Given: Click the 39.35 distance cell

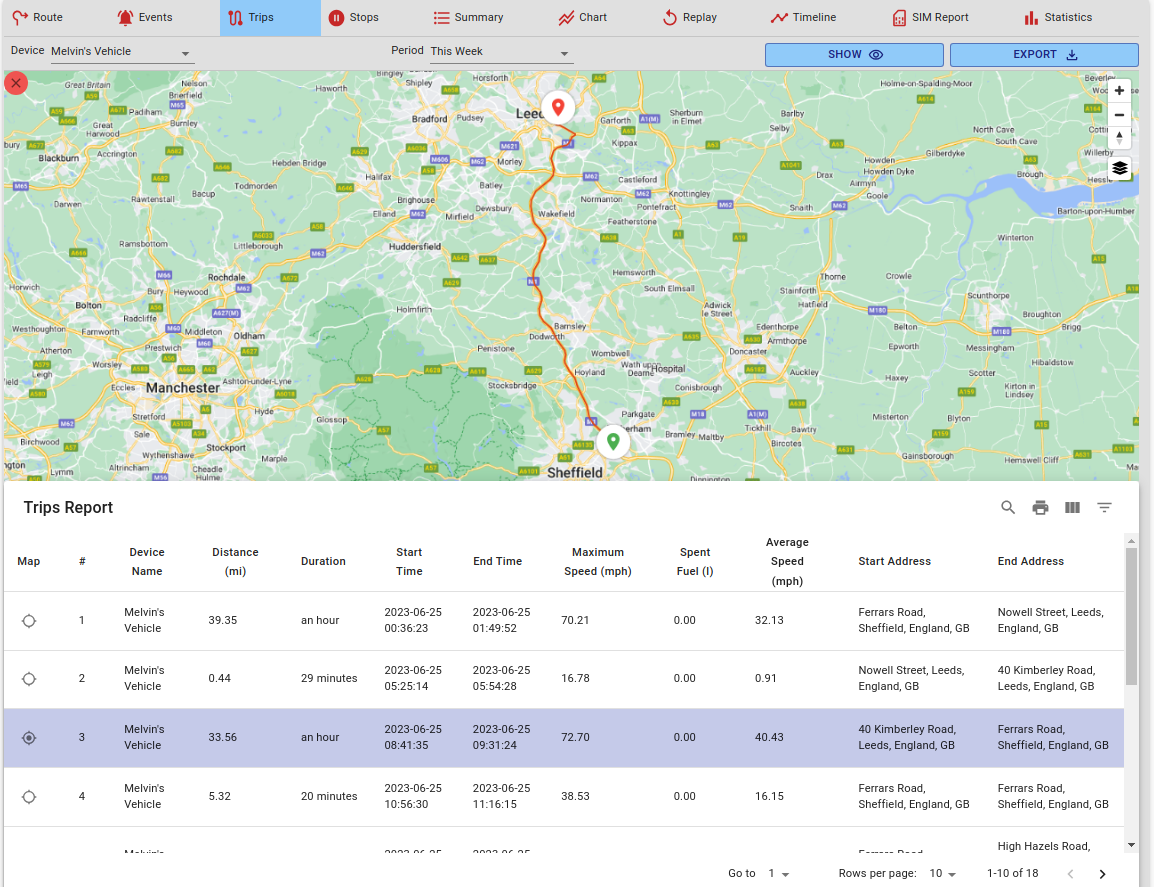Looking at the screenshot, I should [x=222, y=621].
